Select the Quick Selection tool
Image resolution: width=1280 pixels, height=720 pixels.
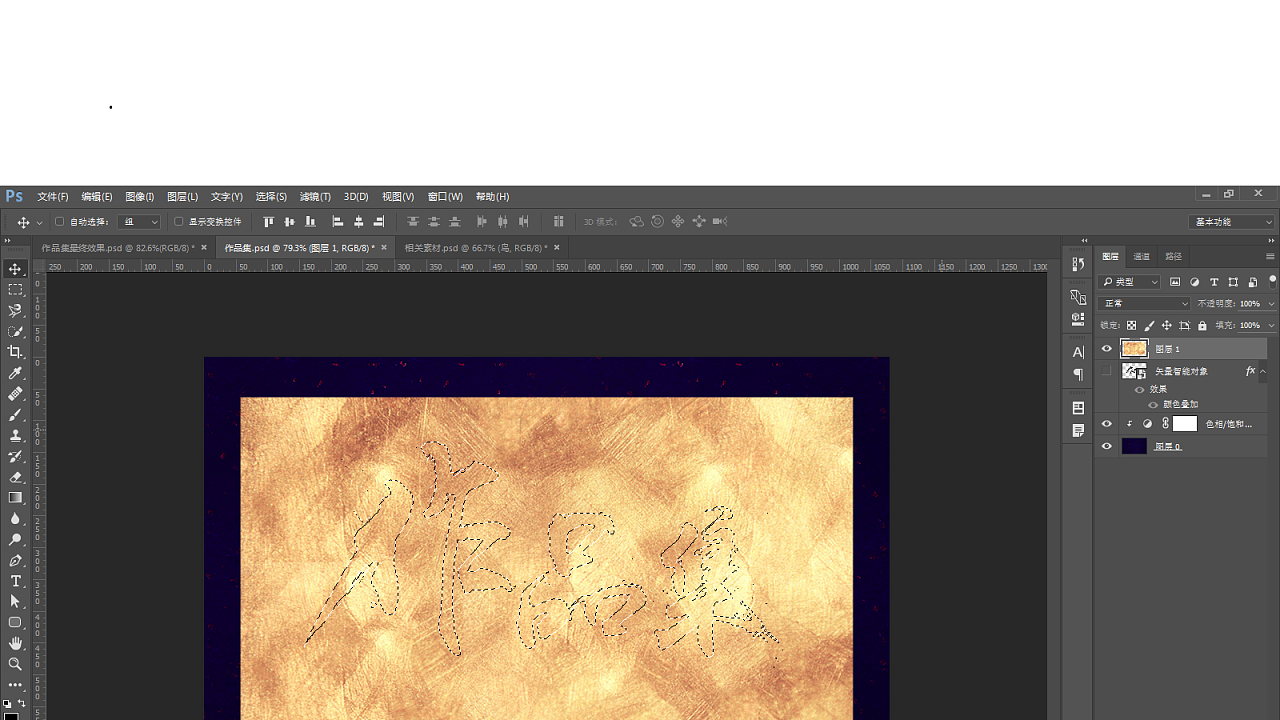(x=15, y=331)
